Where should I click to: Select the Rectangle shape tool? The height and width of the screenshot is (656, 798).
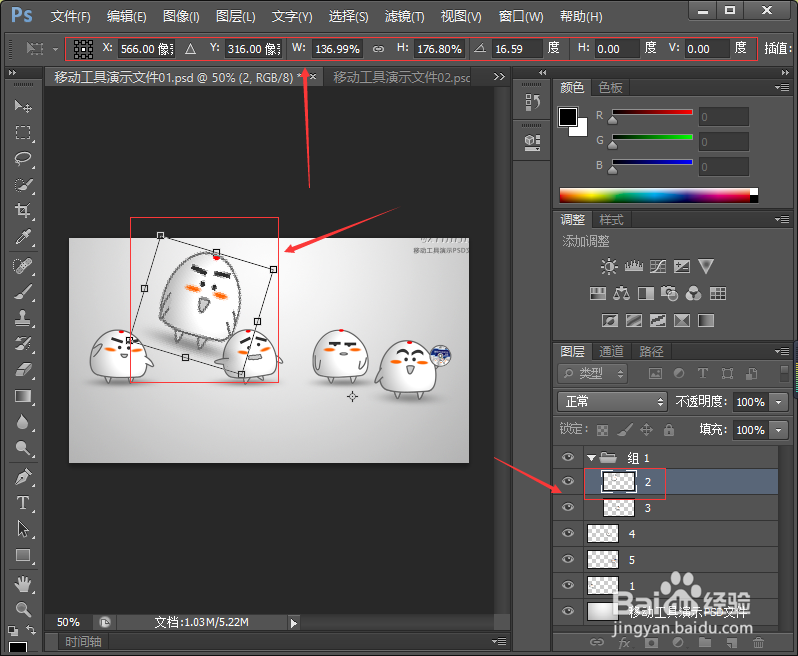[x=22, y=555]
